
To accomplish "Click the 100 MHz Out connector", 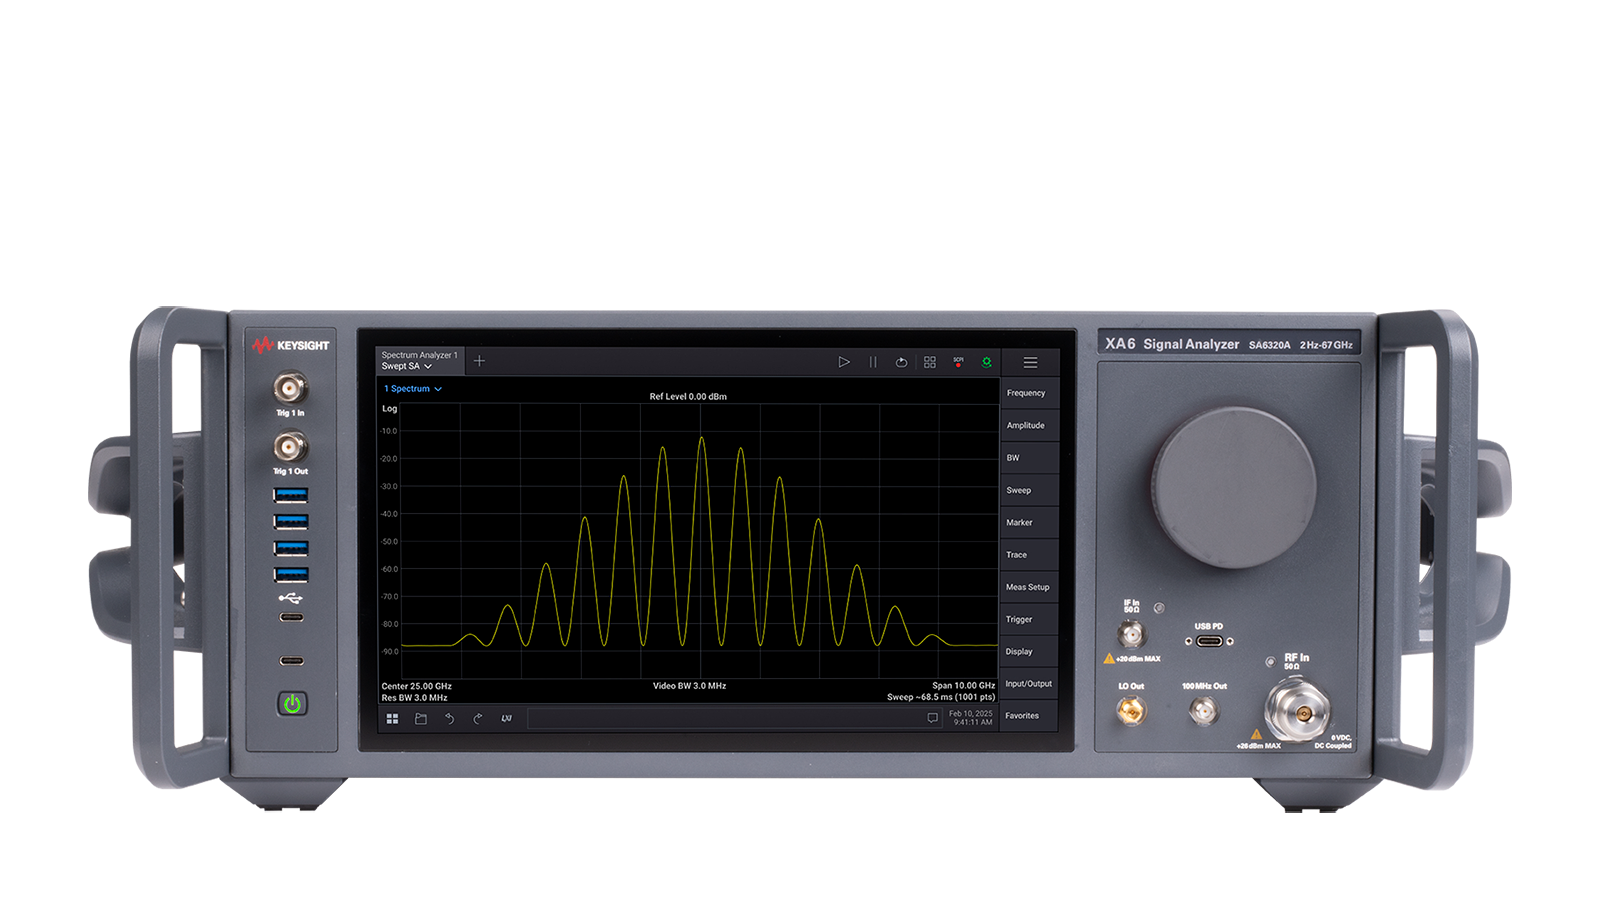I will (x=1203, y=711).
